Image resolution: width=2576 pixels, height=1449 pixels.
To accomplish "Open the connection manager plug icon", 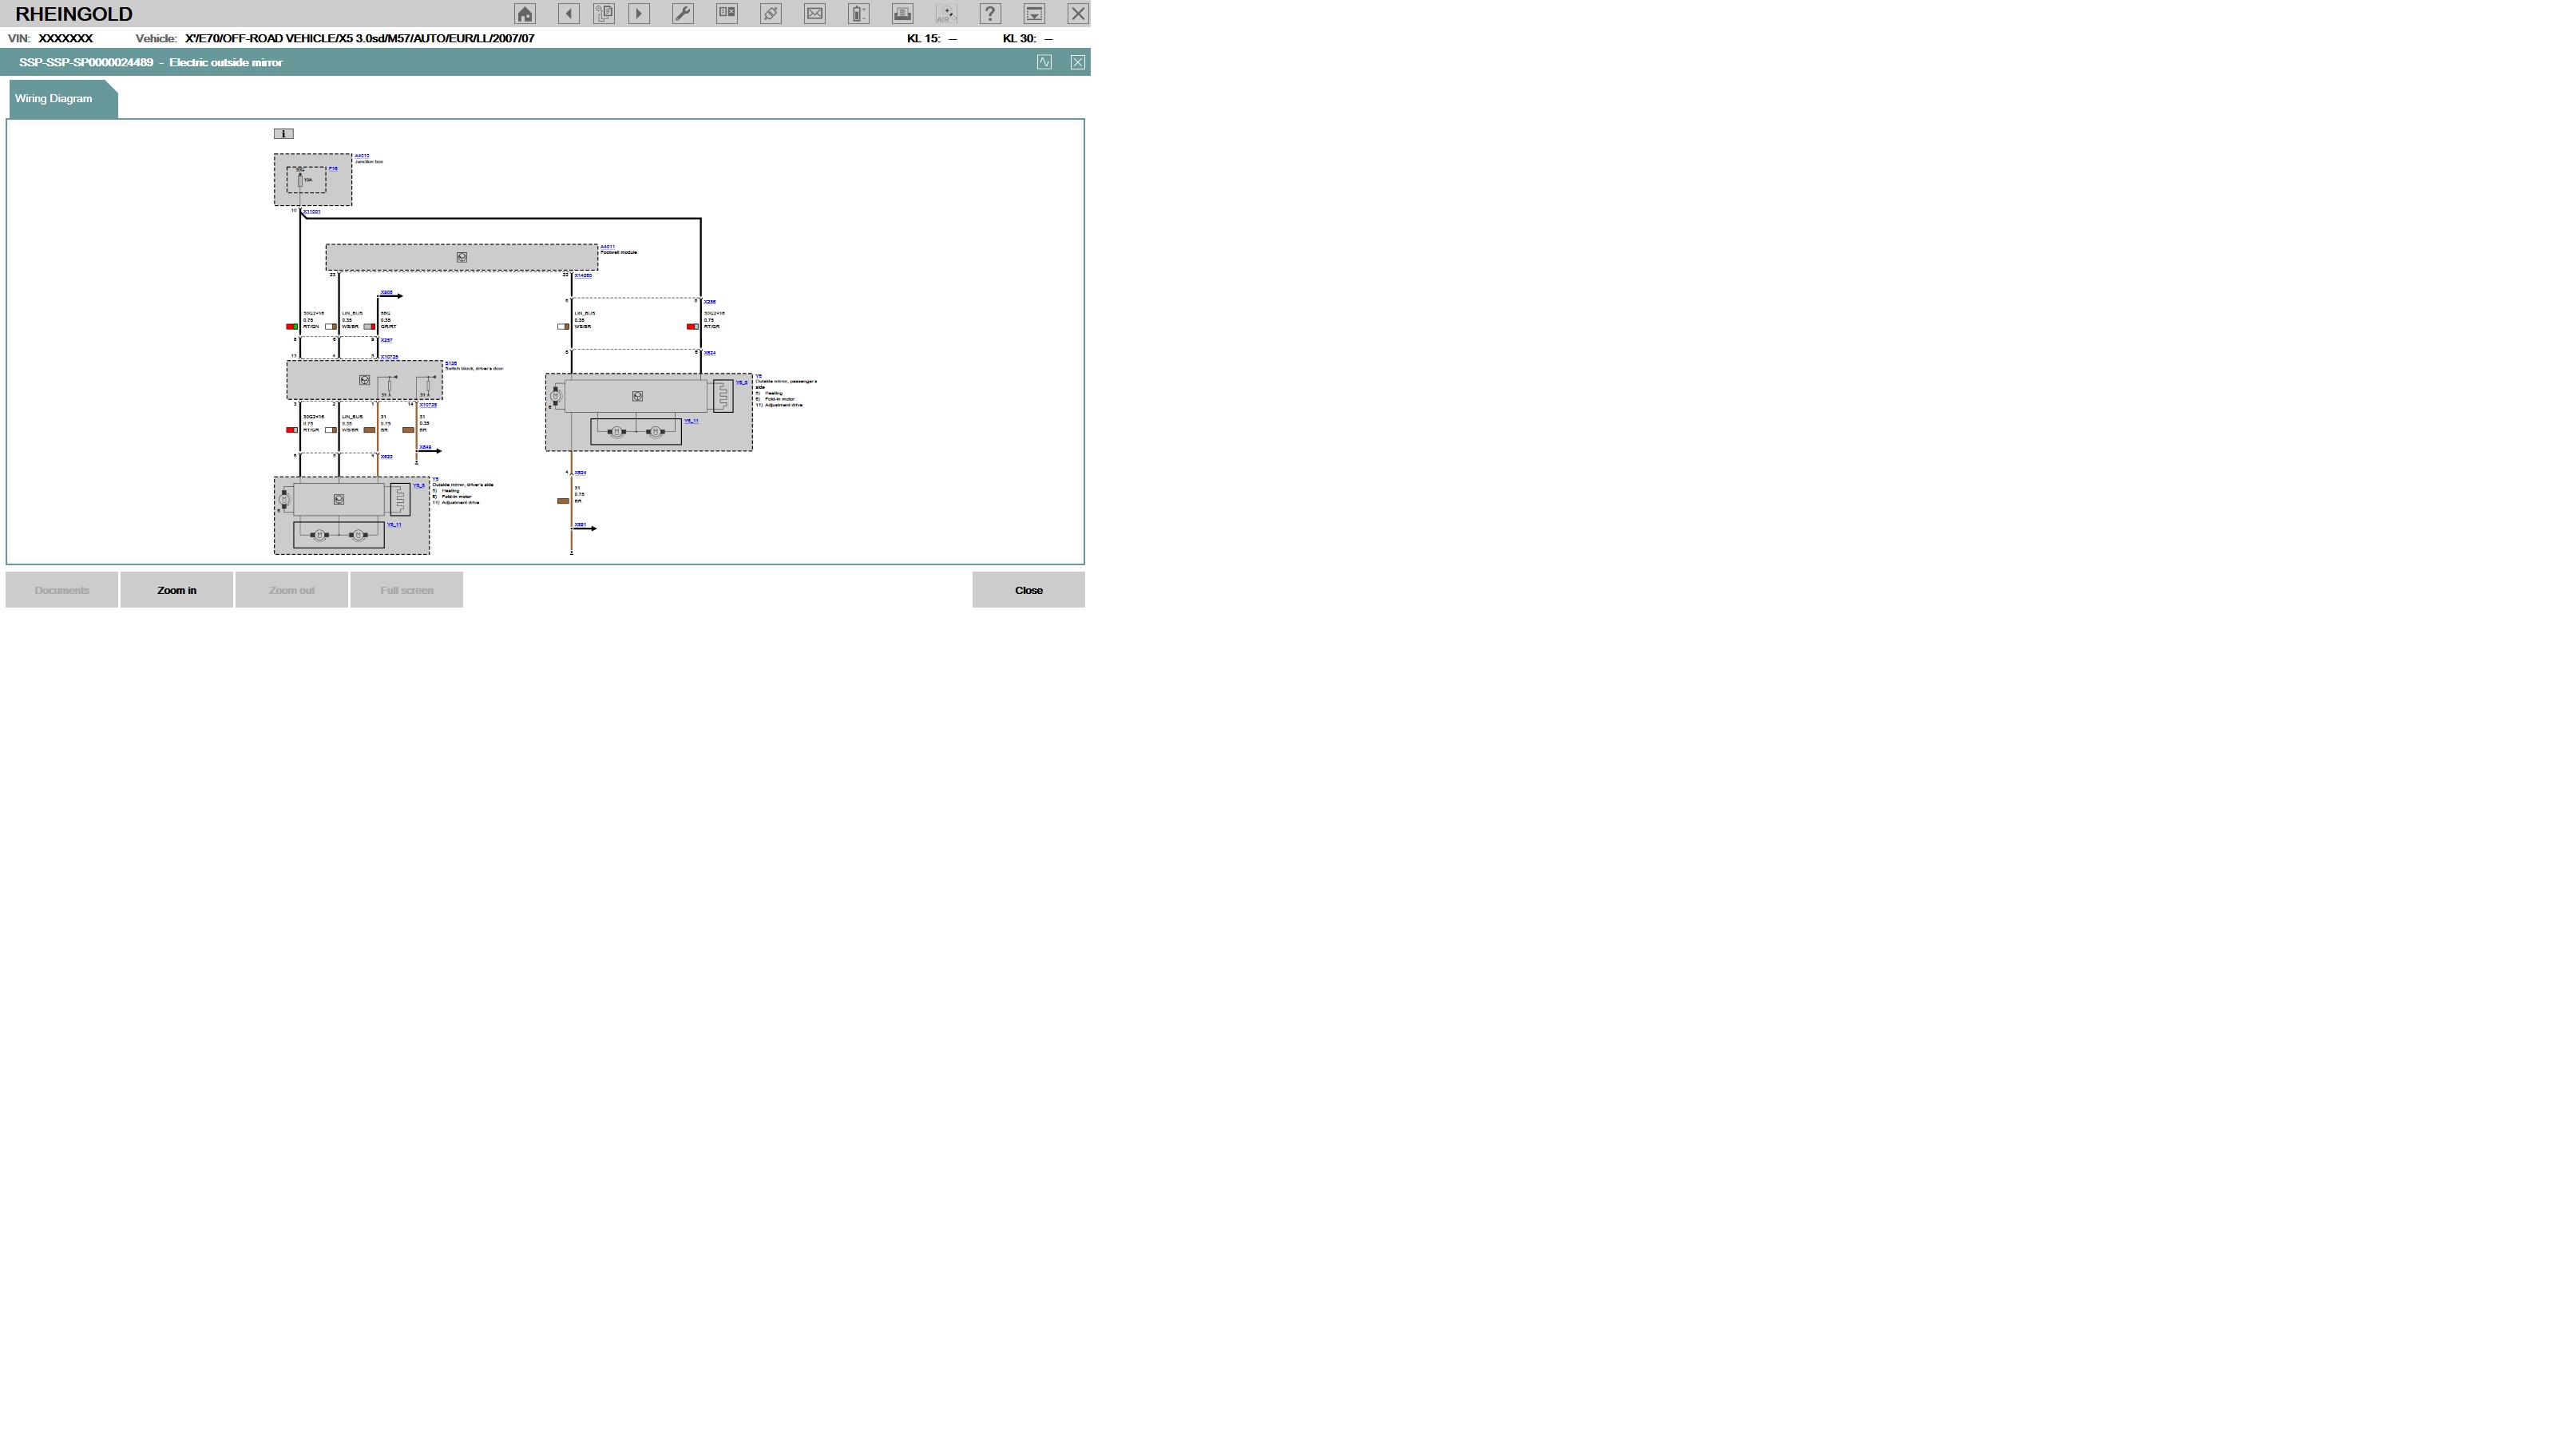I will coord(771,13).
